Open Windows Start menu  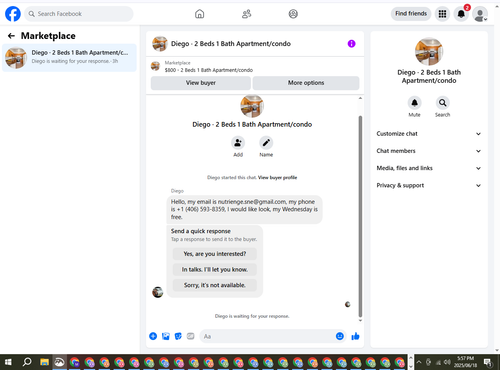coord(8,362)
